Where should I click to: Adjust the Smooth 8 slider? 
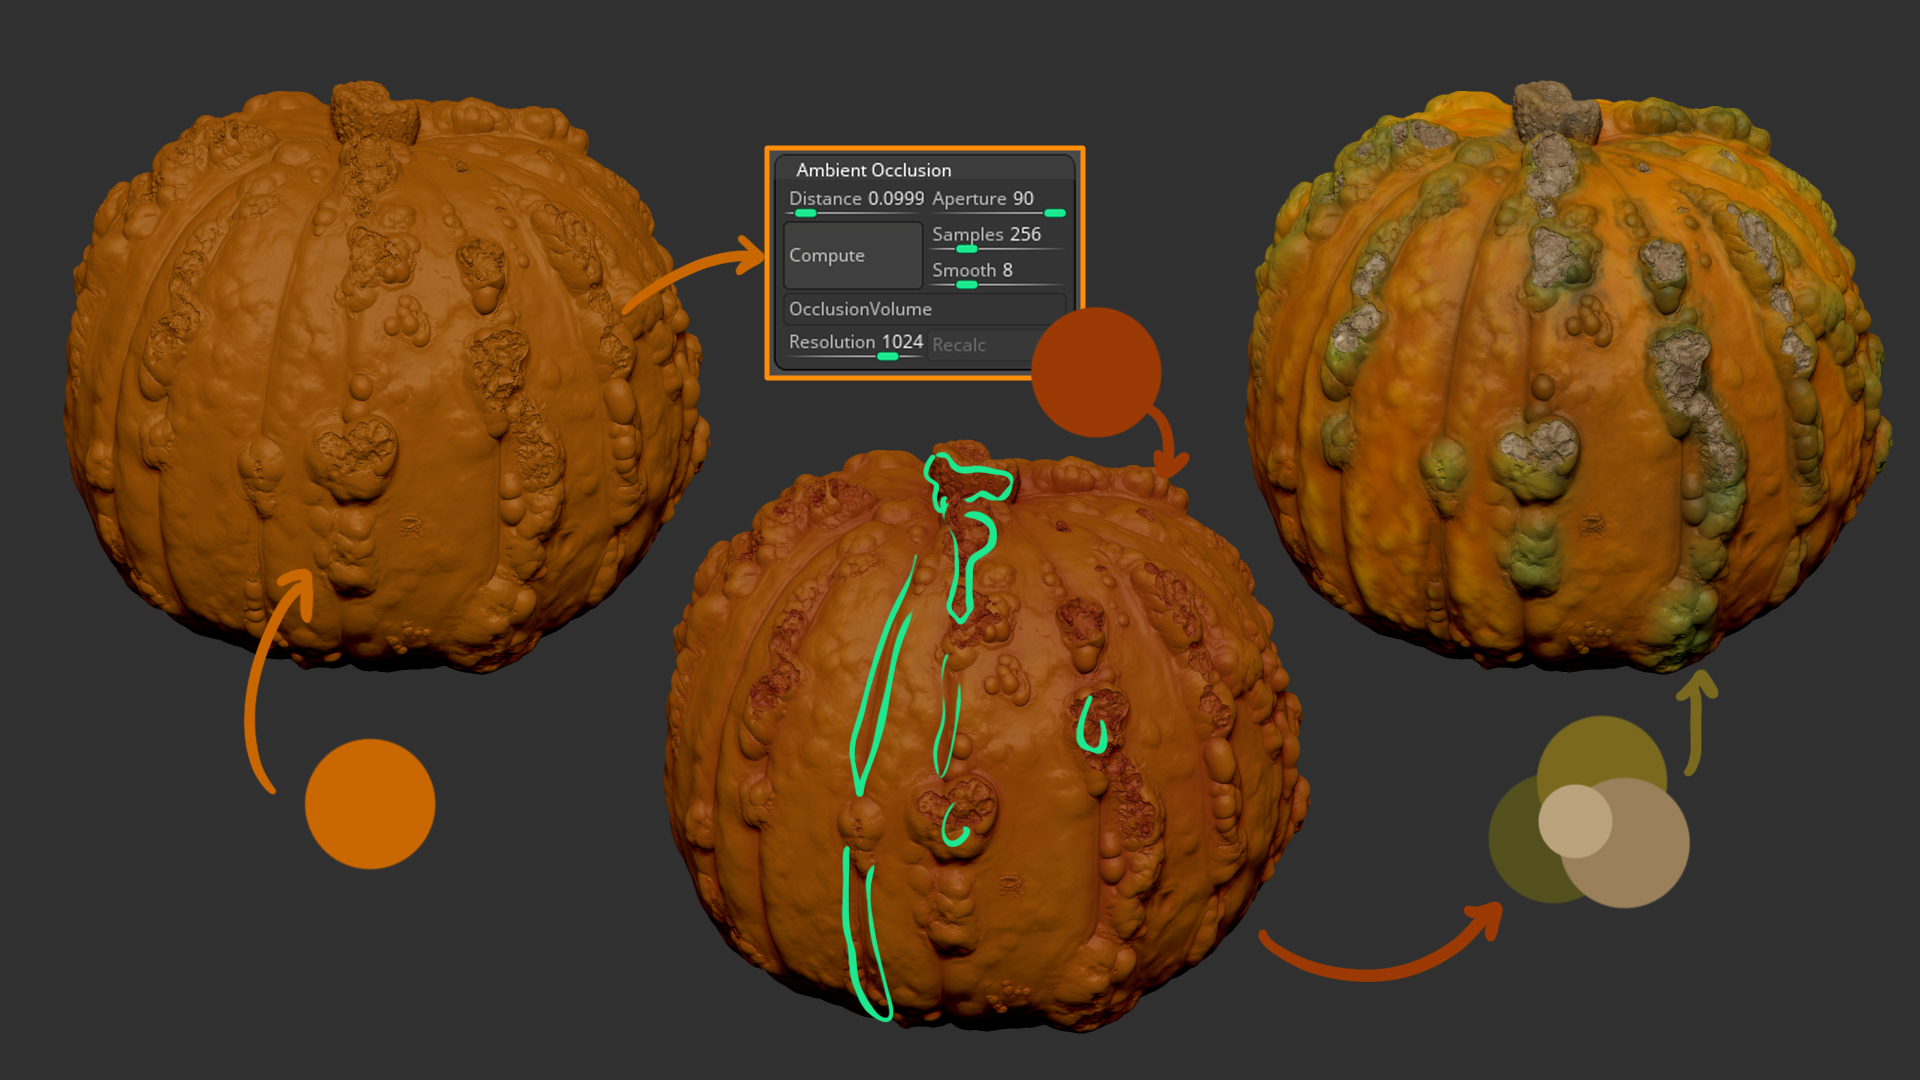[x=997, y=272]
